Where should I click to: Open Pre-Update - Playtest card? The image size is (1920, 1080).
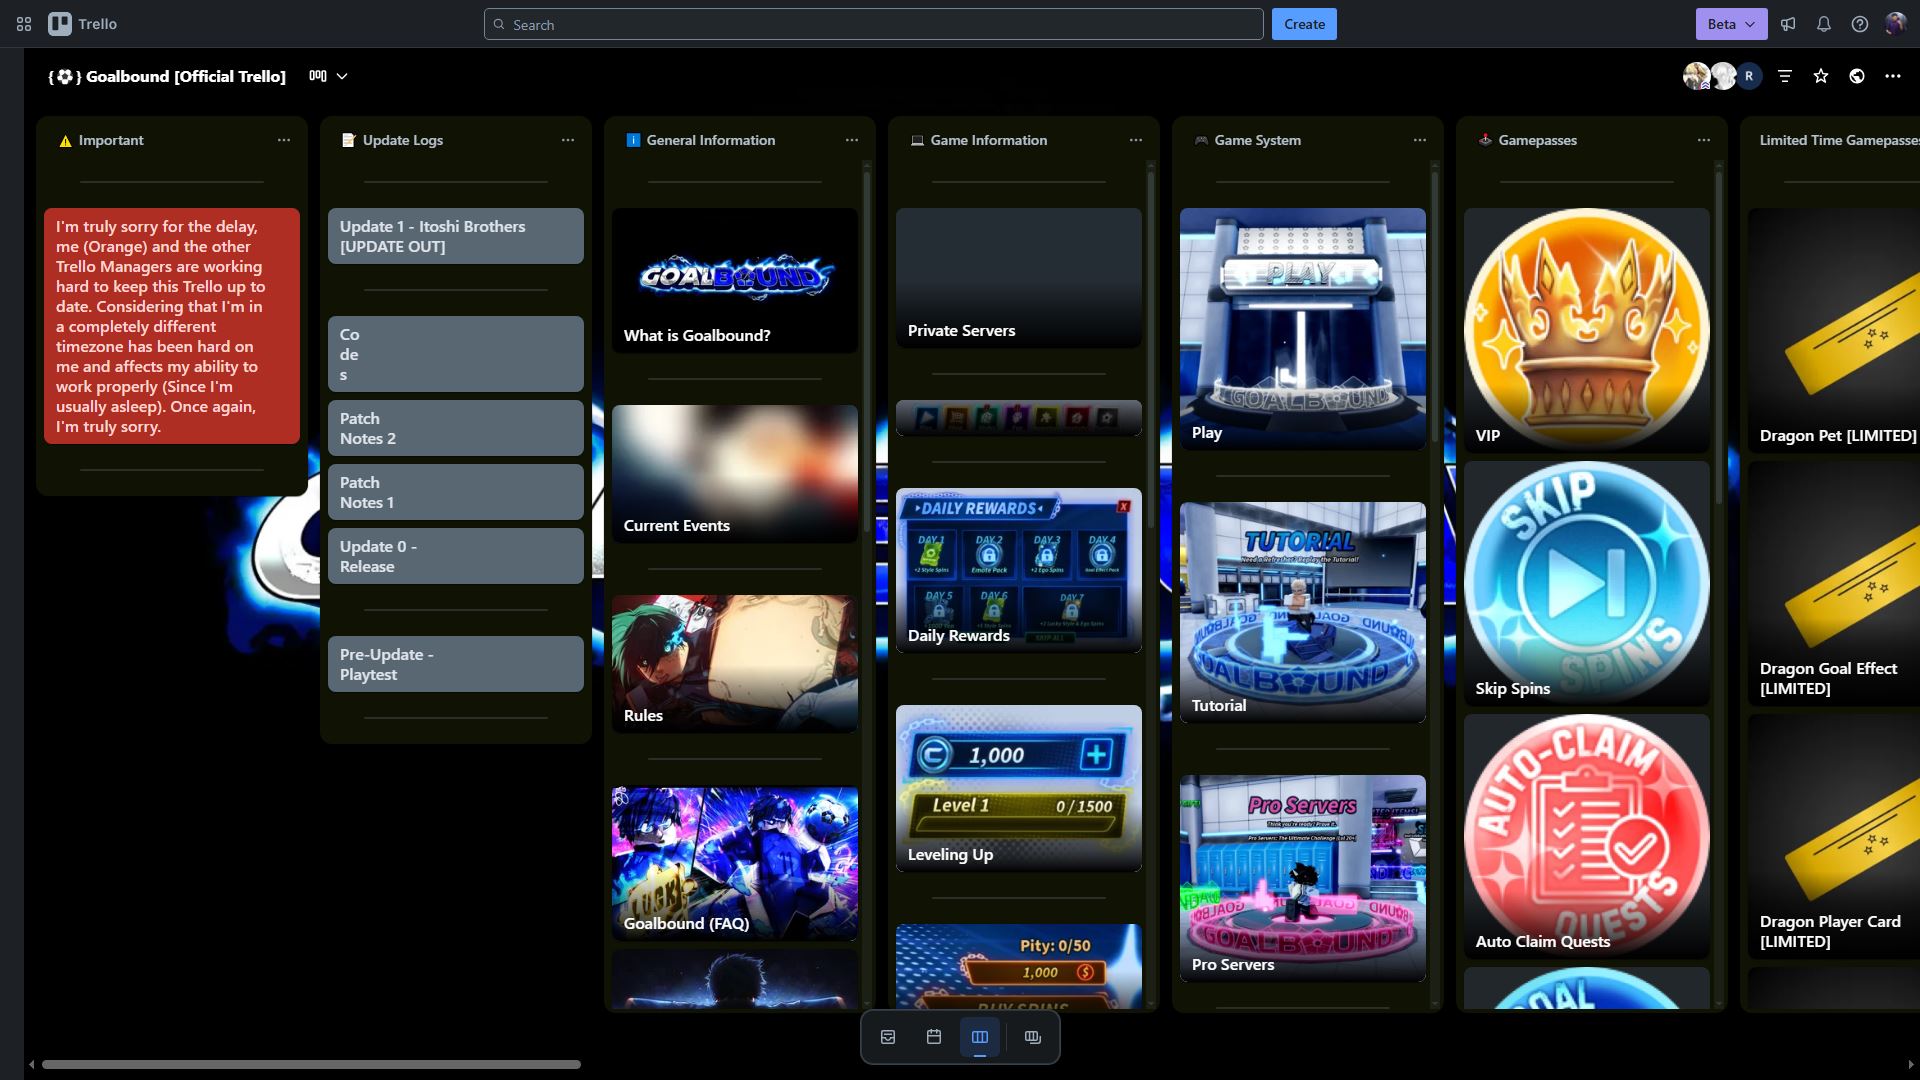(x=456, y=664)
